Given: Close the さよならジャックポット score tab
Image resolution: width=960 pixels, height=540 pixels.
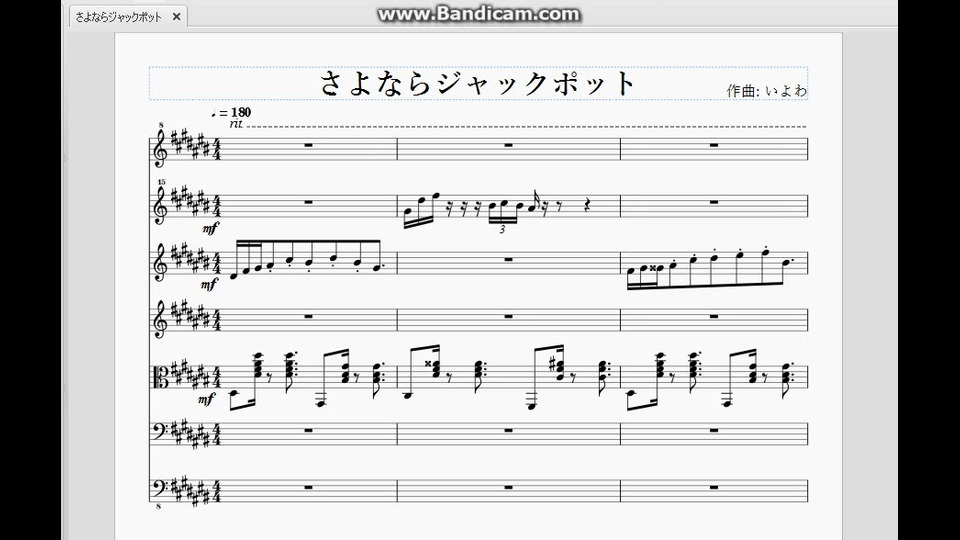Looking at the screenshot, I should pos(176,17).
